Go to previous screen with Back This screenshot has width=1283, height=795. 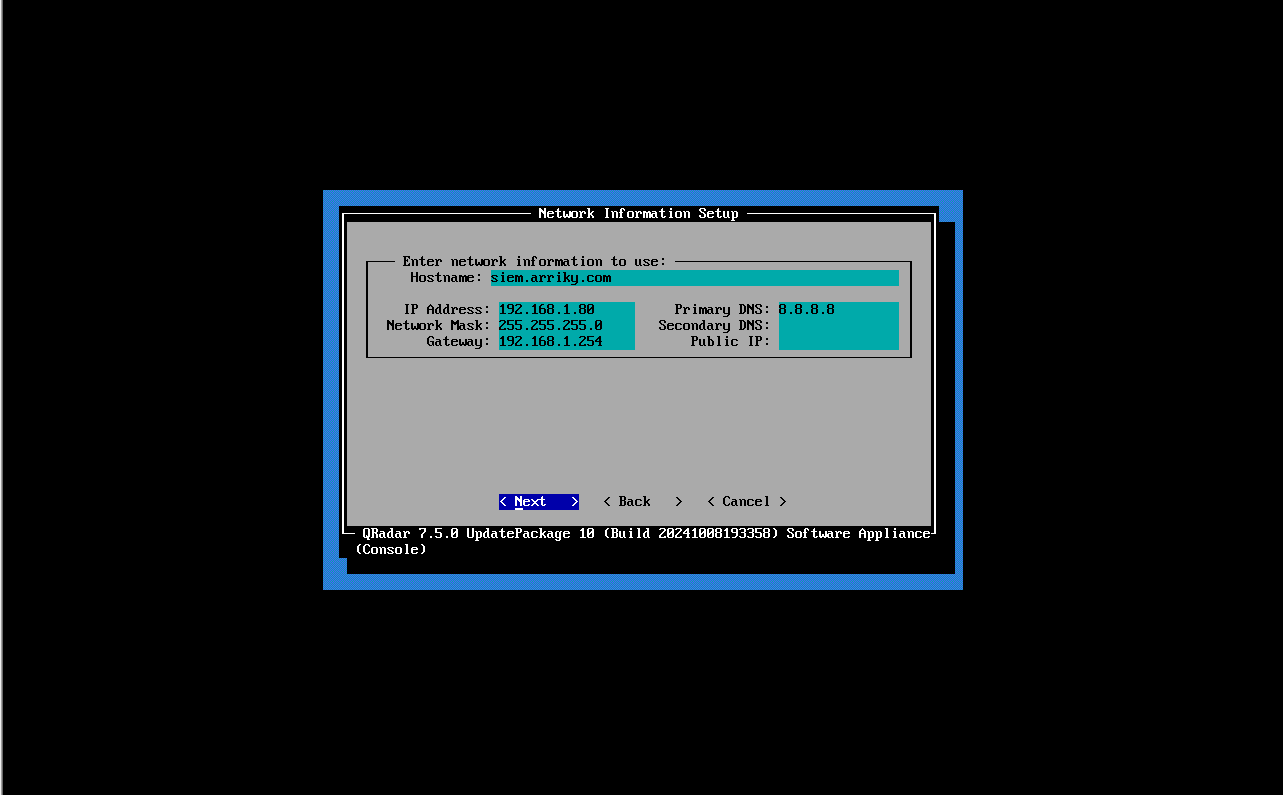tap(643, 502)
